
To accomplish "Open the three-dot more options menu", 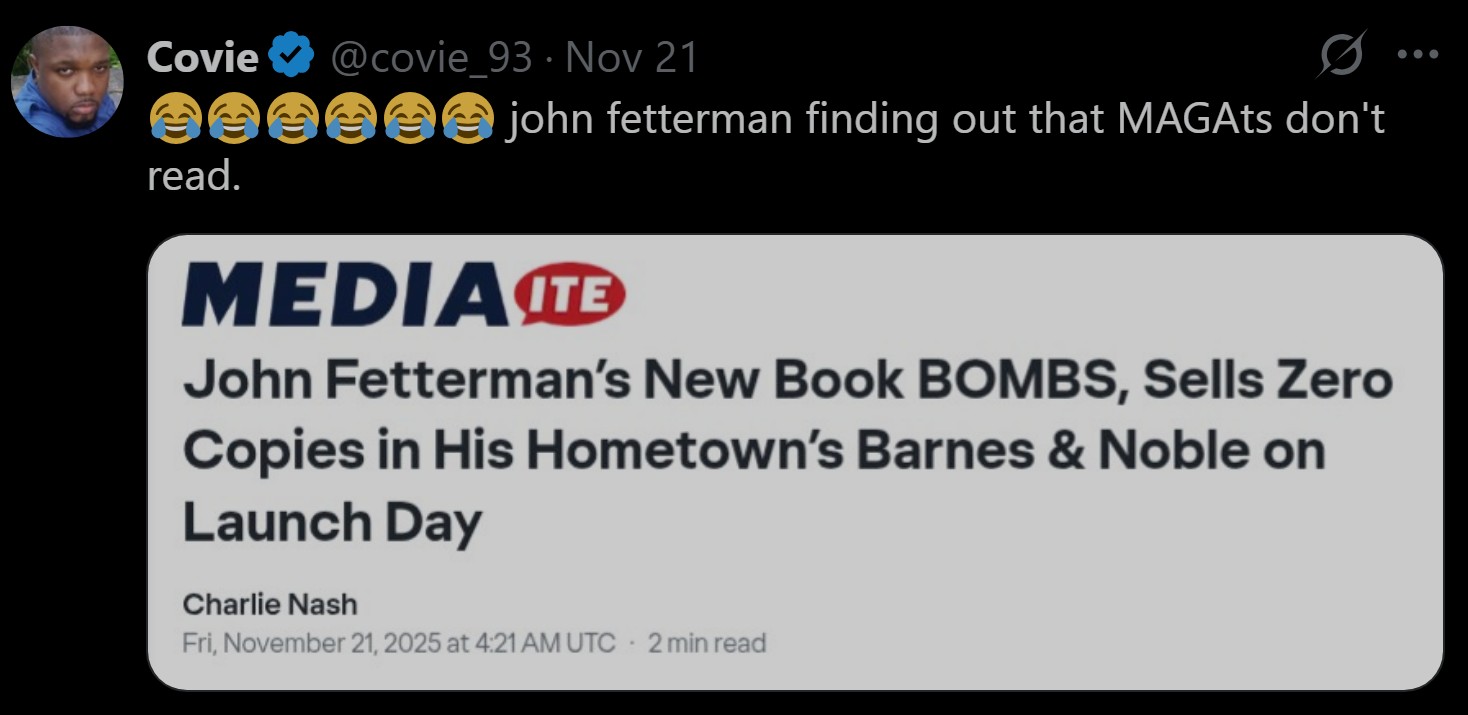I will click(x=1417, y=56).
